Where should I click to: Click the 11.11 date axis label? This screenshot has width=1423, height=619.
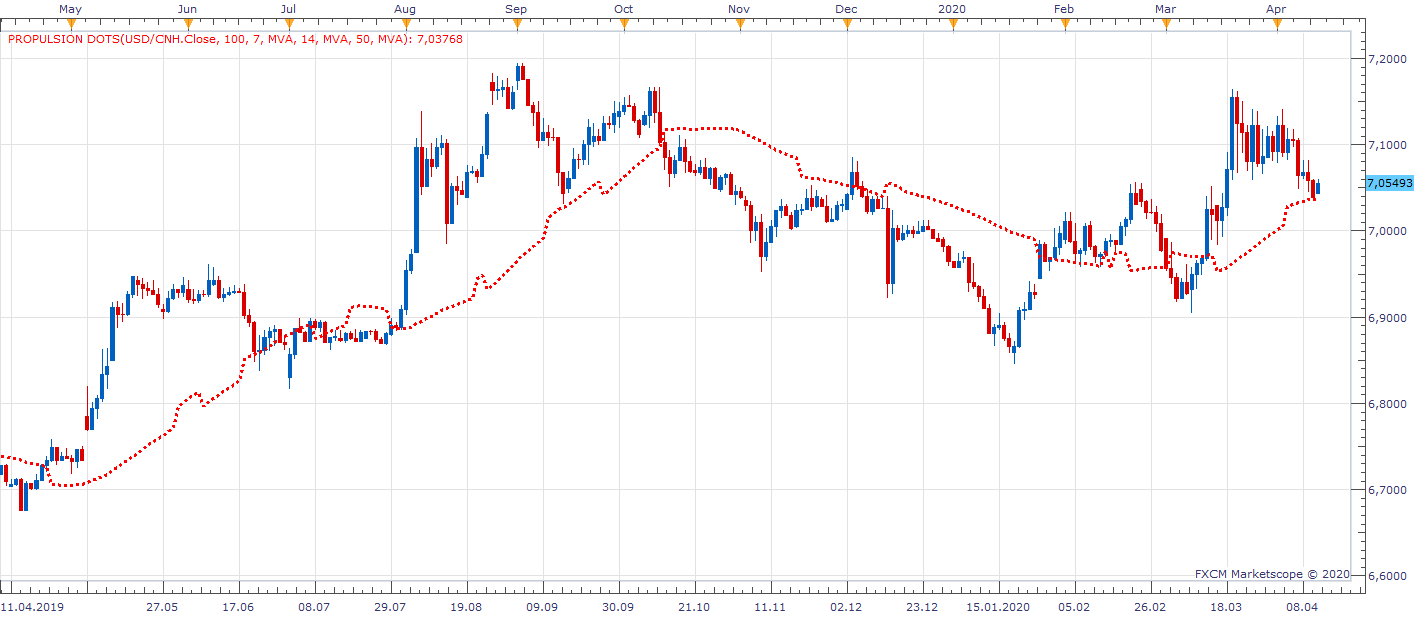tap(770, 607)
